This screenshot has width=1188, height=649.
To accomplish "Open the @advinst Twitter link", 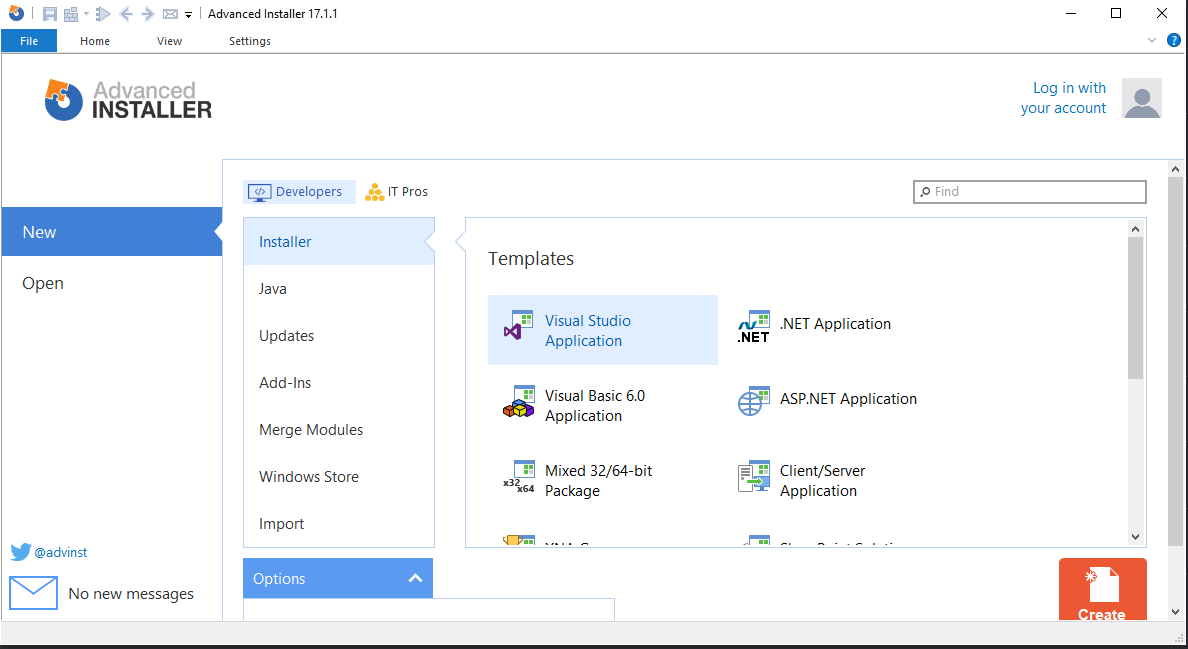I will [x=61, y=552].
